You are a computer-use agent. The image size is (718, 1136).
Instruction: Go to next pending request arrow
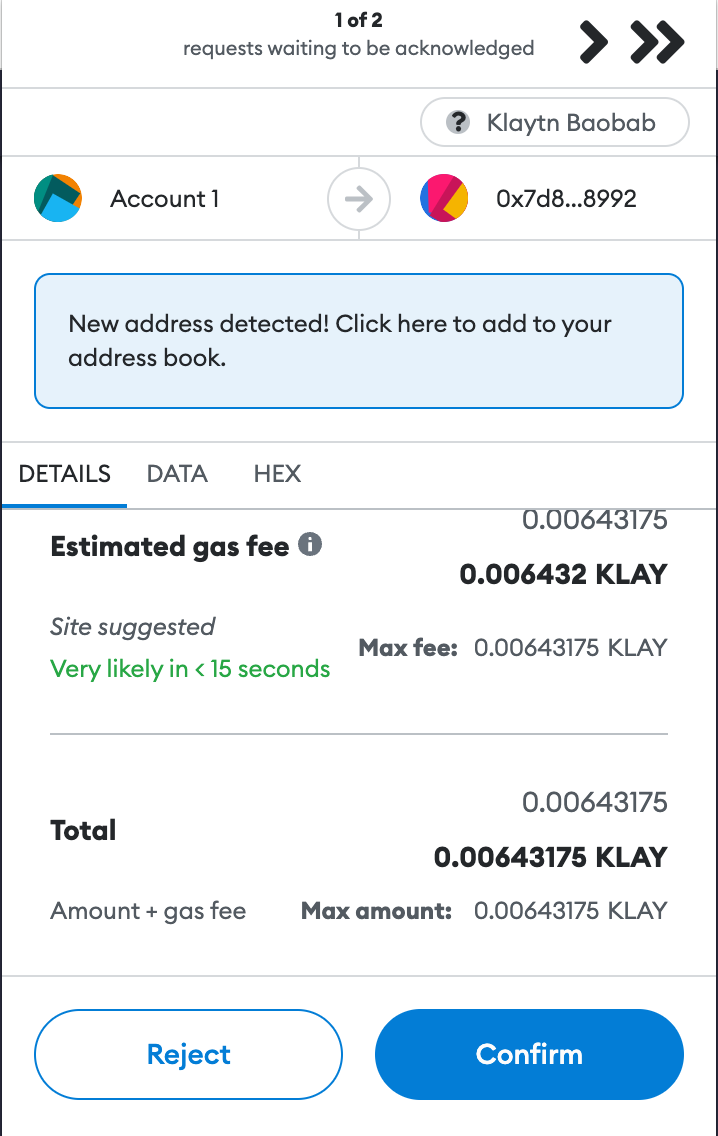(594, 43)
